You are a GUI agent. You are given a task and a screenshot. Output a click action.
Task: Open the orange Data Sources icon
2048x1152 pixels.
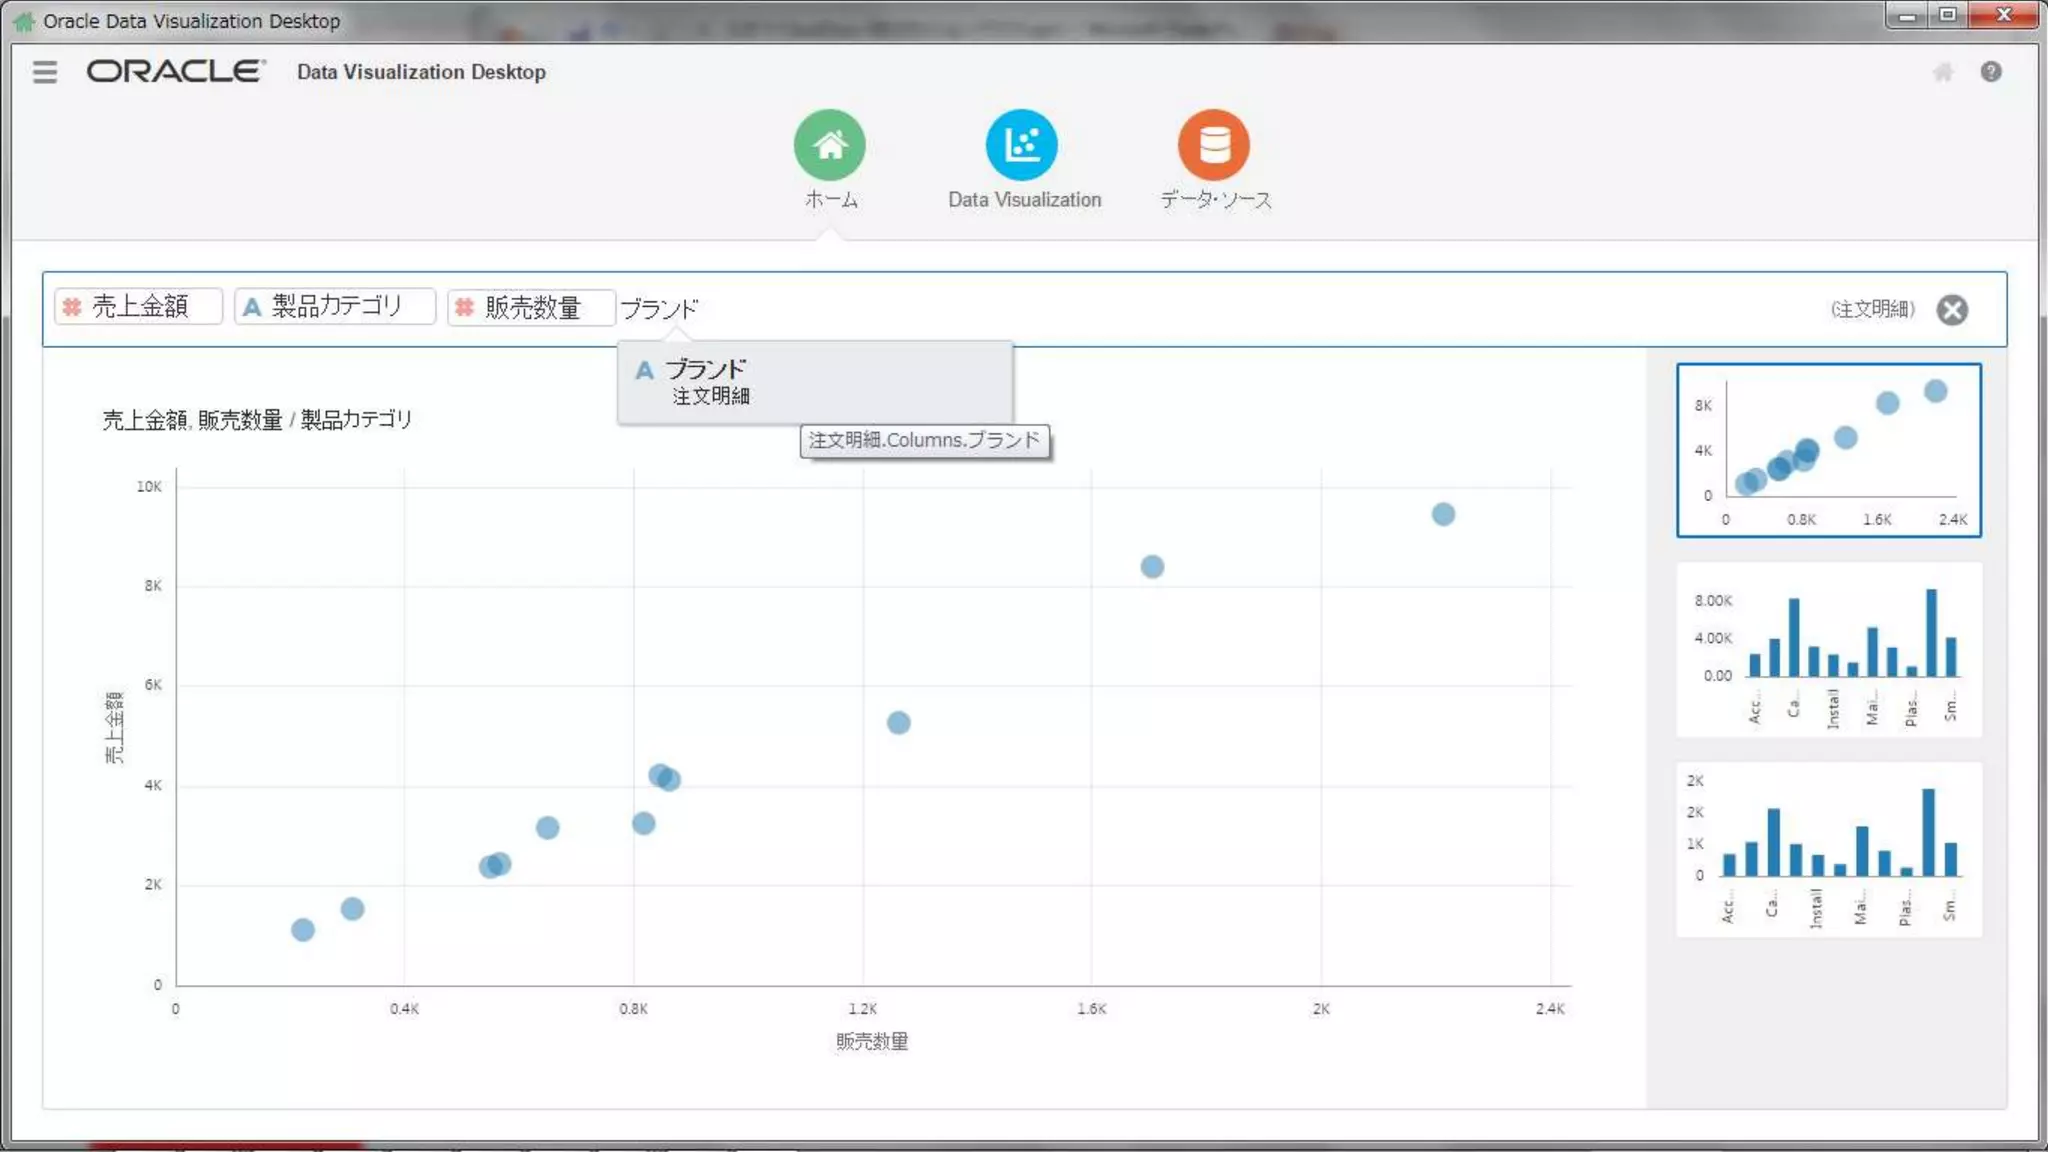pos(1213,145)
